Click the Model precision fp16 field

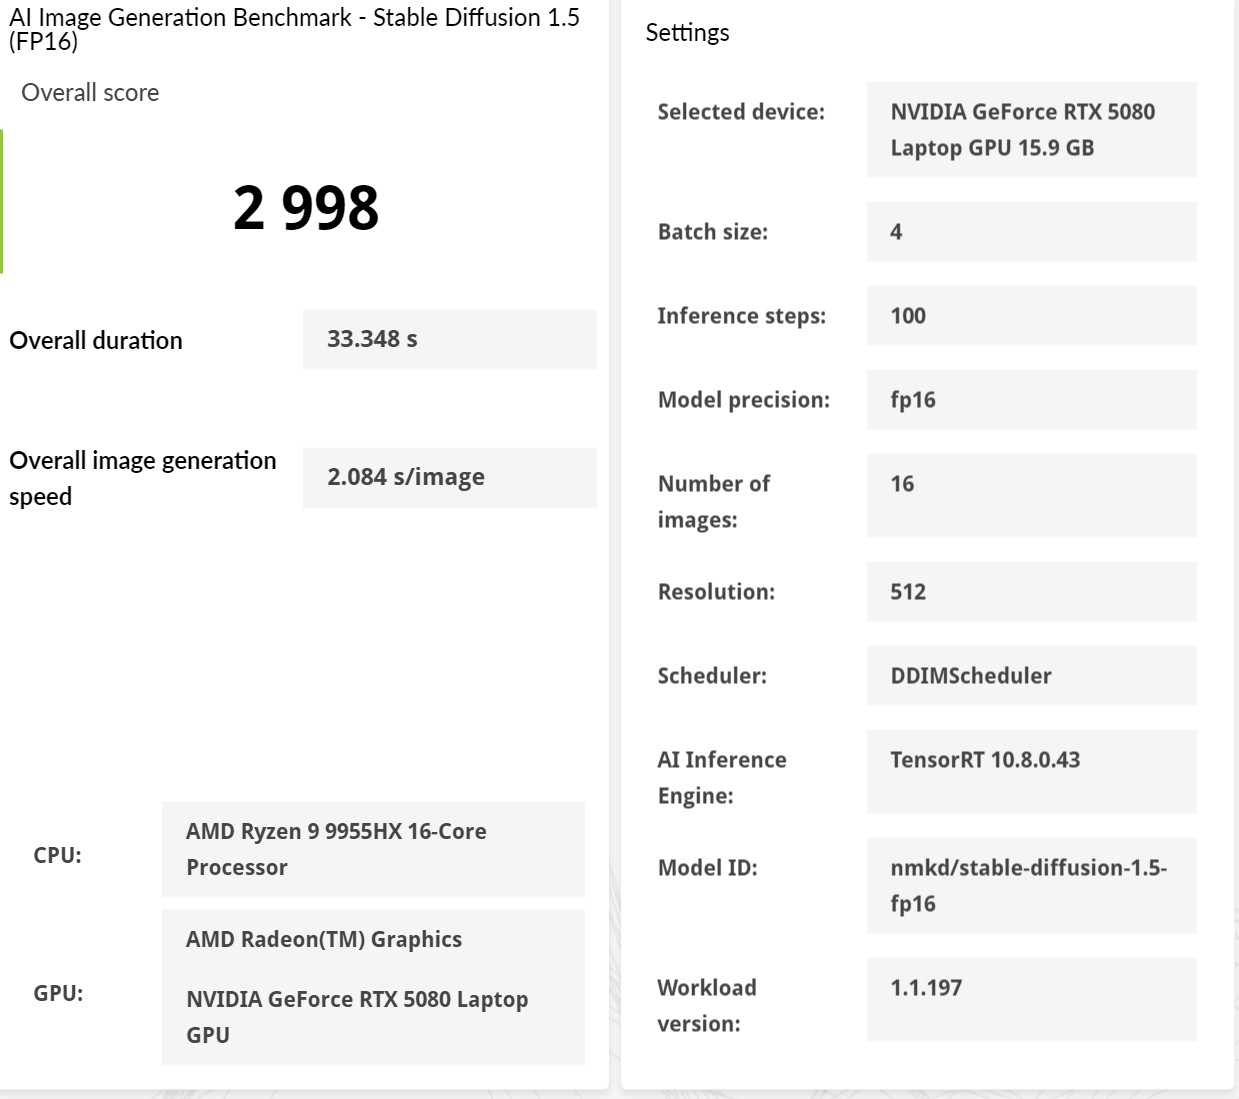(x=1031, y=400)
